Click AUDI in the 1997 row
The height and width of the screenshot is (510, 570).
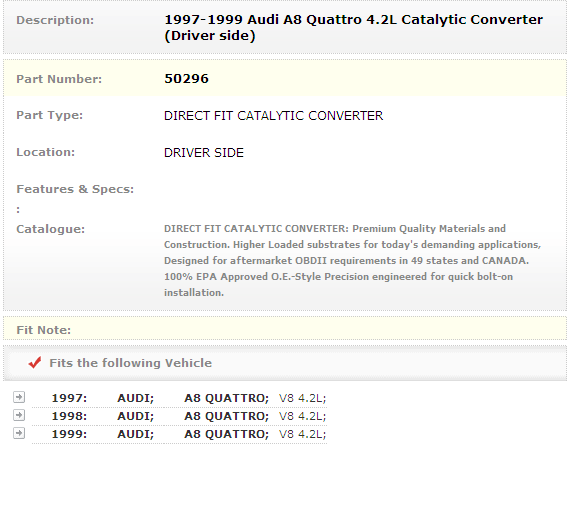136,398
